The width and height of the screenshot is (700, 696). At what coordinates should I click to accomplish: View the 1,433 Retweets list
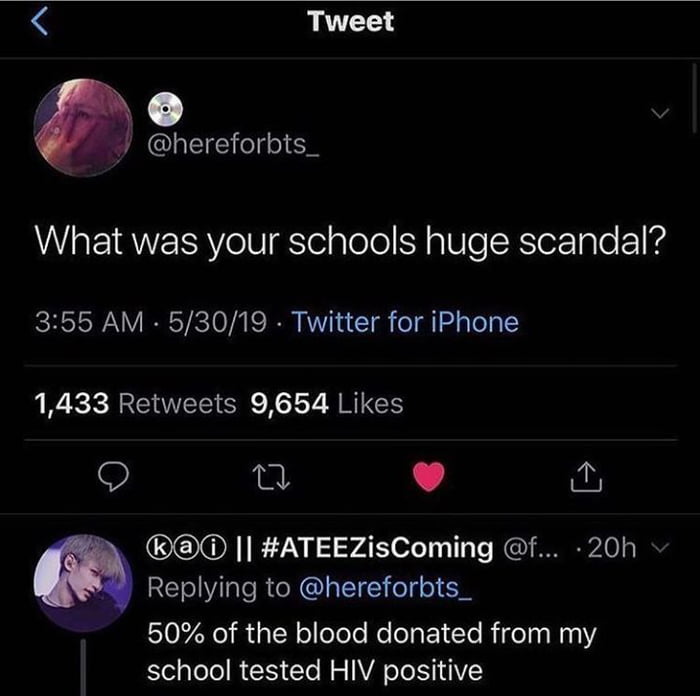[135, 404]
